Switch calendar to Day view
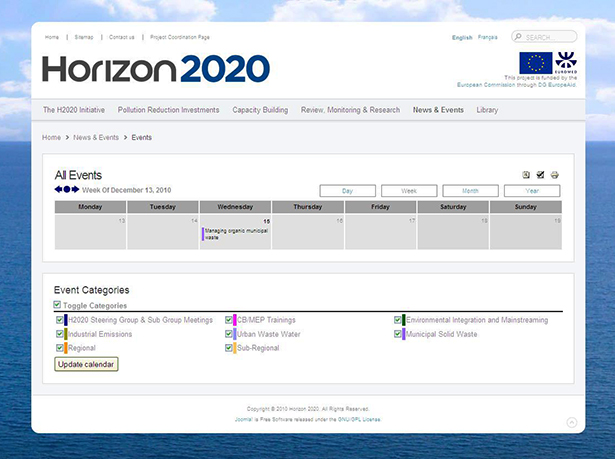Viewport: 615px width, 459px height. pos(348,191)
